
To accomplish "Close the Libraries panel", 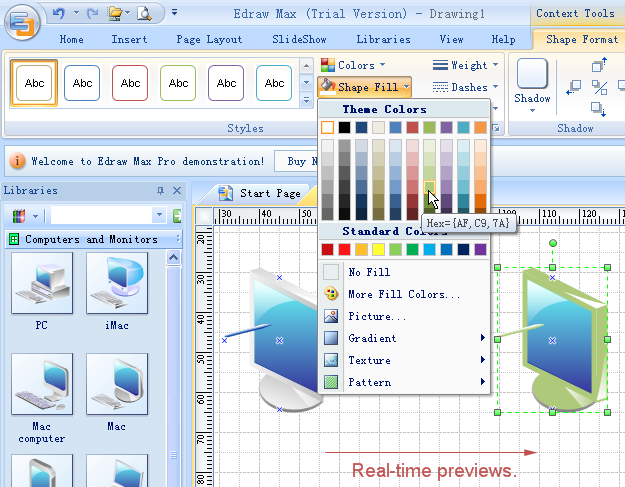I will (177, 190).
